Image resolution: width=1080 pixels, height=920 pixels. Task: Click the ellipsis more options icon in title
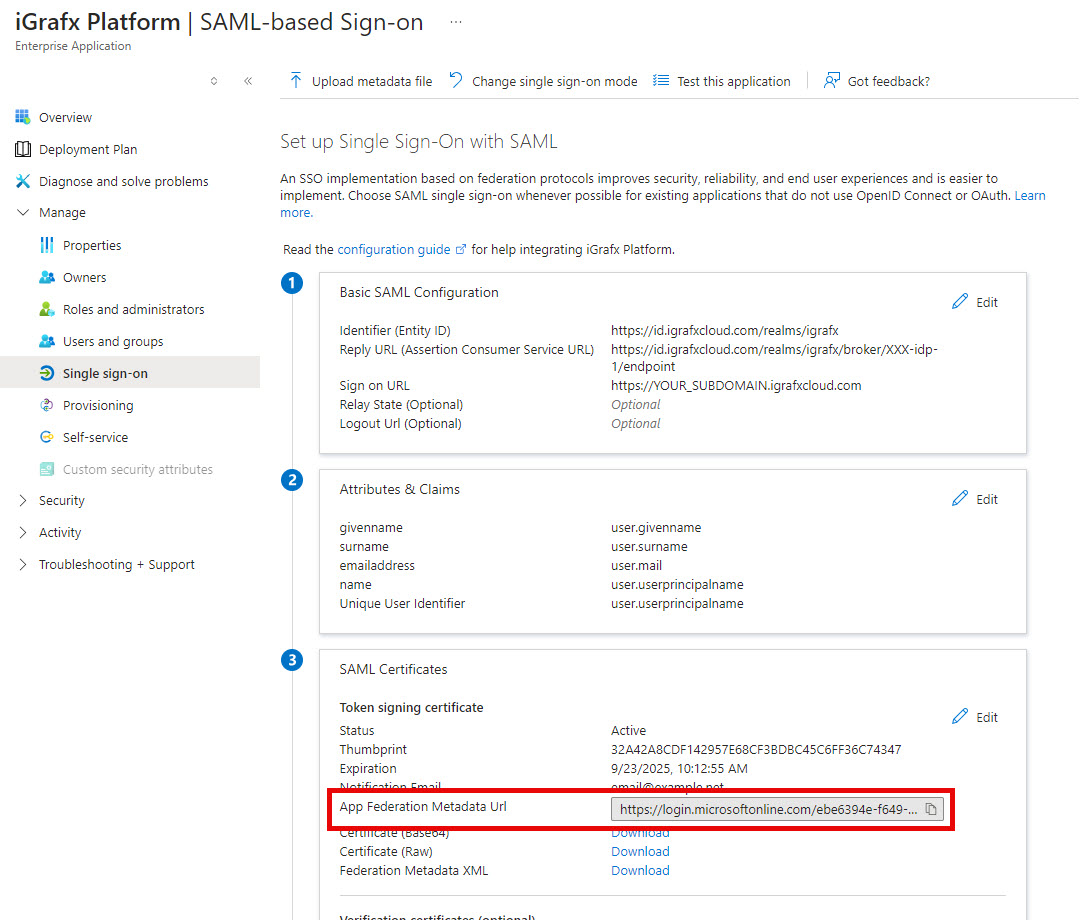(456, 22)
